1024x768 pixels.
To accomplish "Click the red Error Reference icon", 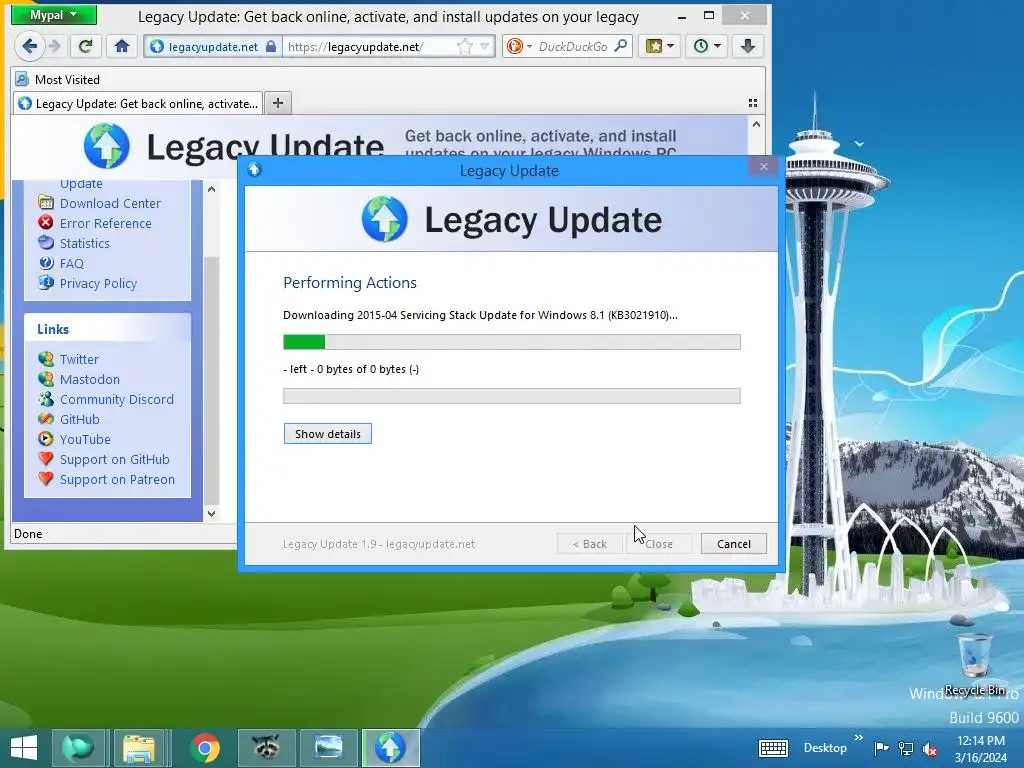I will point(46,223).
